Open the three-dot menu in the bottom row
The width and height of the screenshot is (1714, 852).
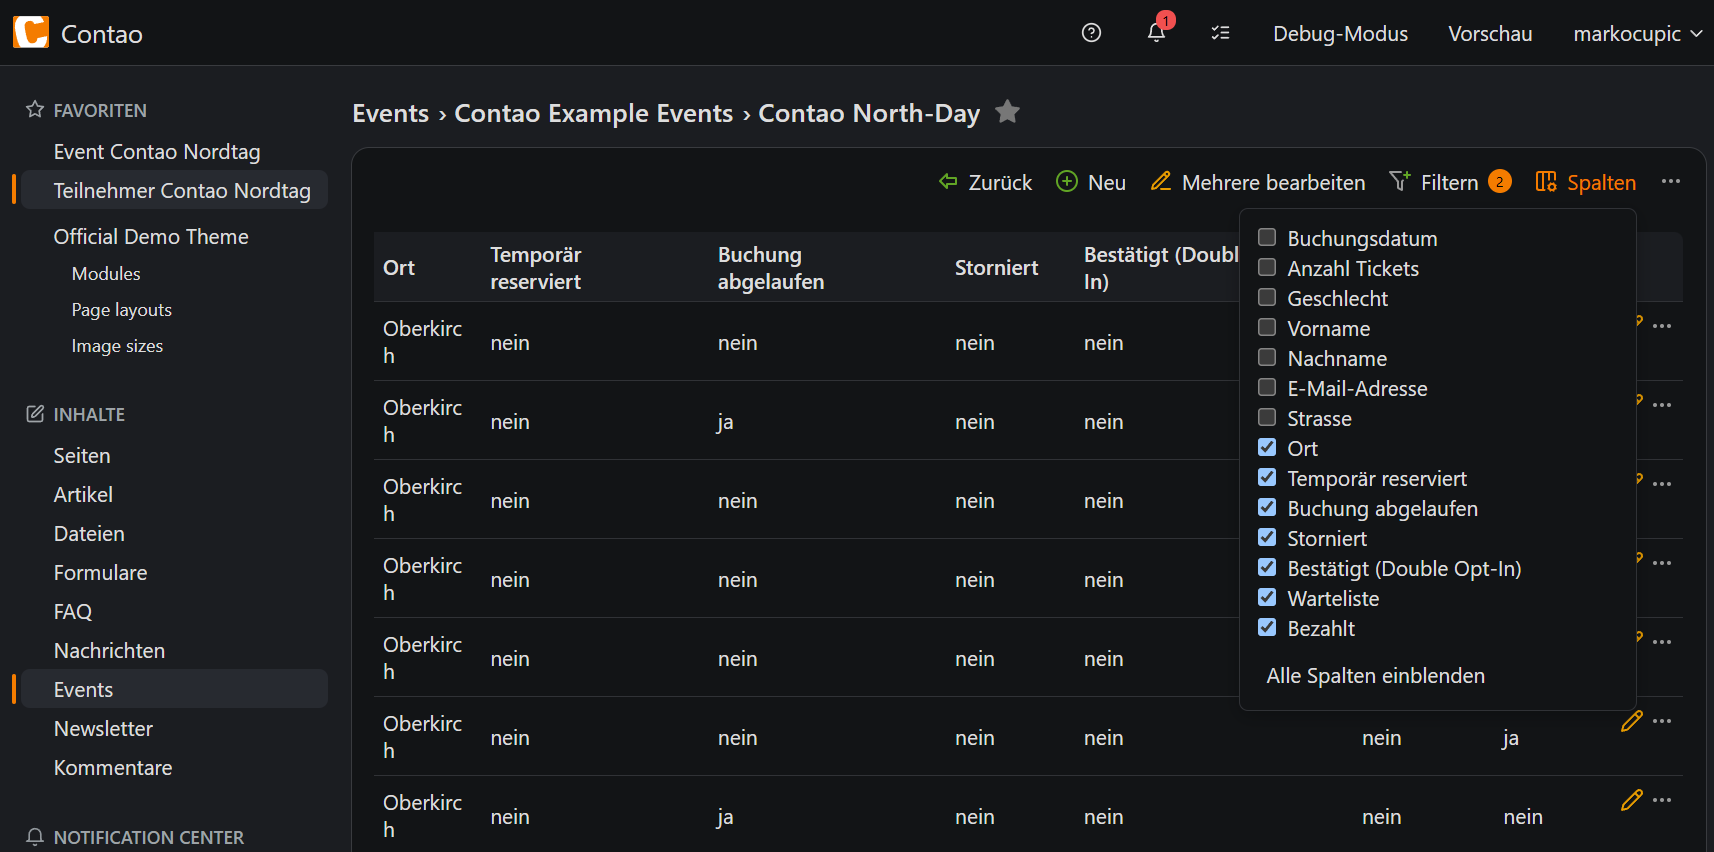point(1662,800)
